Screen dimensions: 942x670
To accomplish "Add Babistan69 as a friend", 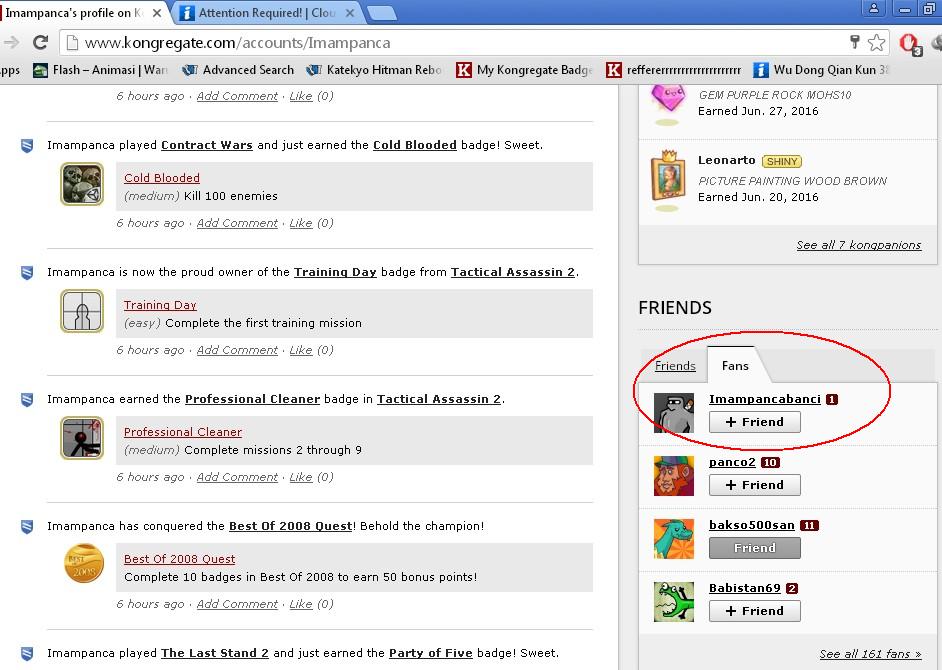I will pyautogui.click(x=755, y=611).
